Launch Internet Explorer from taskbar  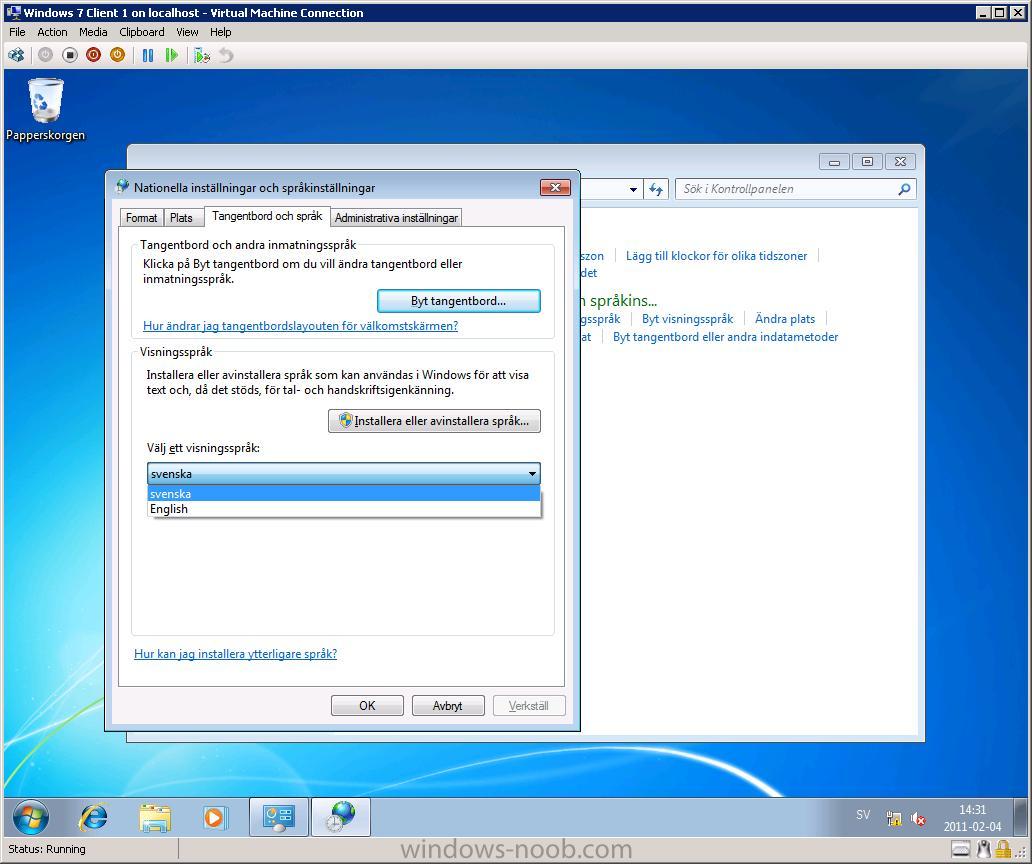point(93,818)
